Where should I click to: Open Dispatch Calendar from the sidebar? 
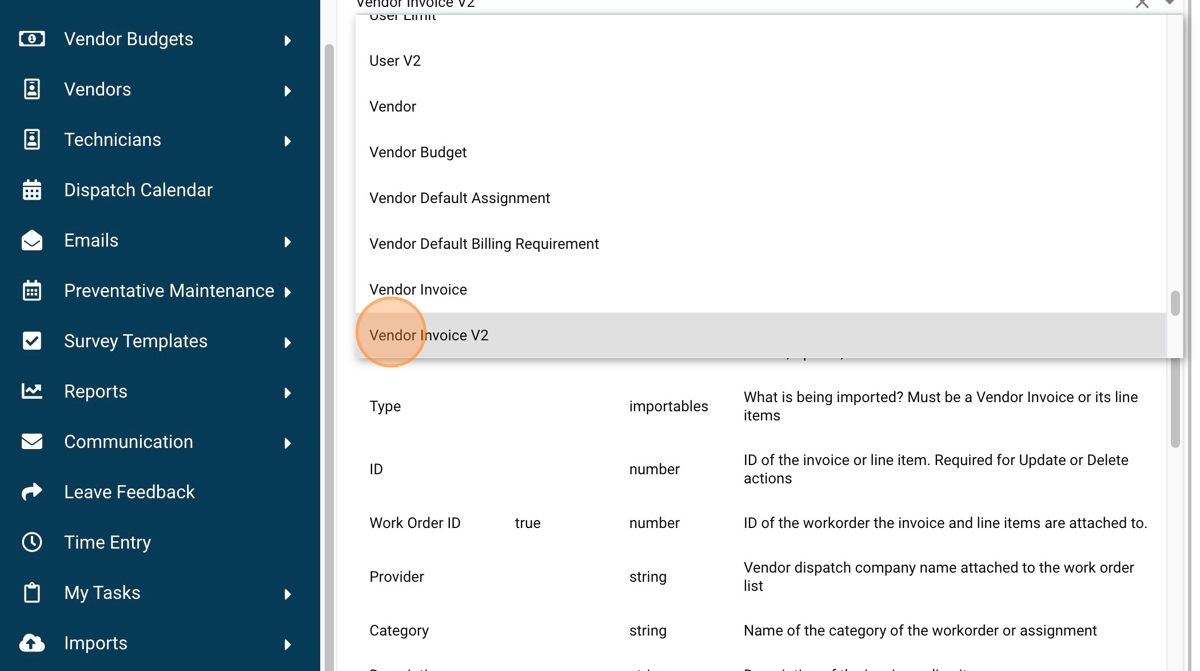(138, 190)
